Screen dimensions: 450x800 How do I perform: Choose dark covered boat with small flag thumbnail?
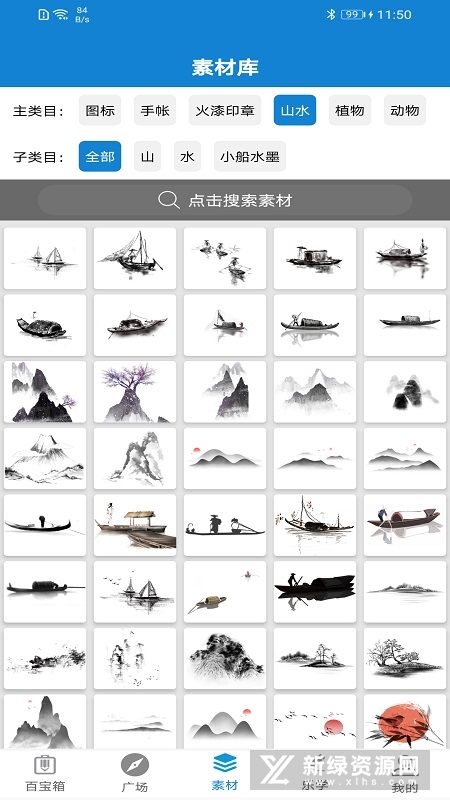45,325
